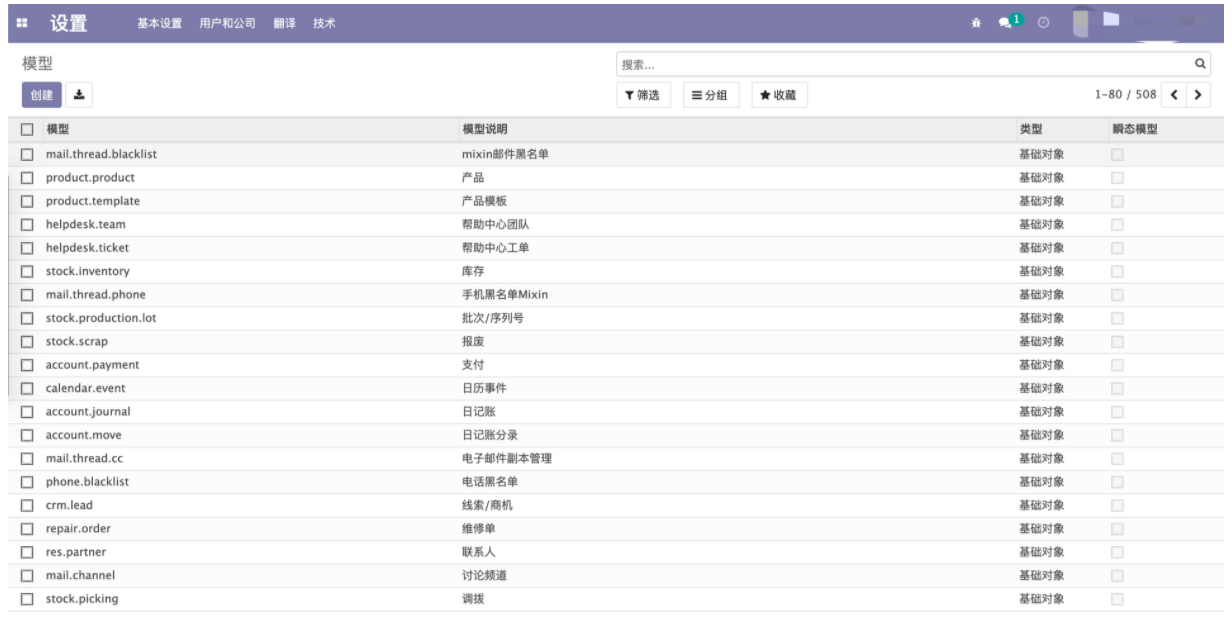This screenshot has width=1232, height=624.
Task: Click the 联系人 description cell
Action: click(x=478, y=552)
